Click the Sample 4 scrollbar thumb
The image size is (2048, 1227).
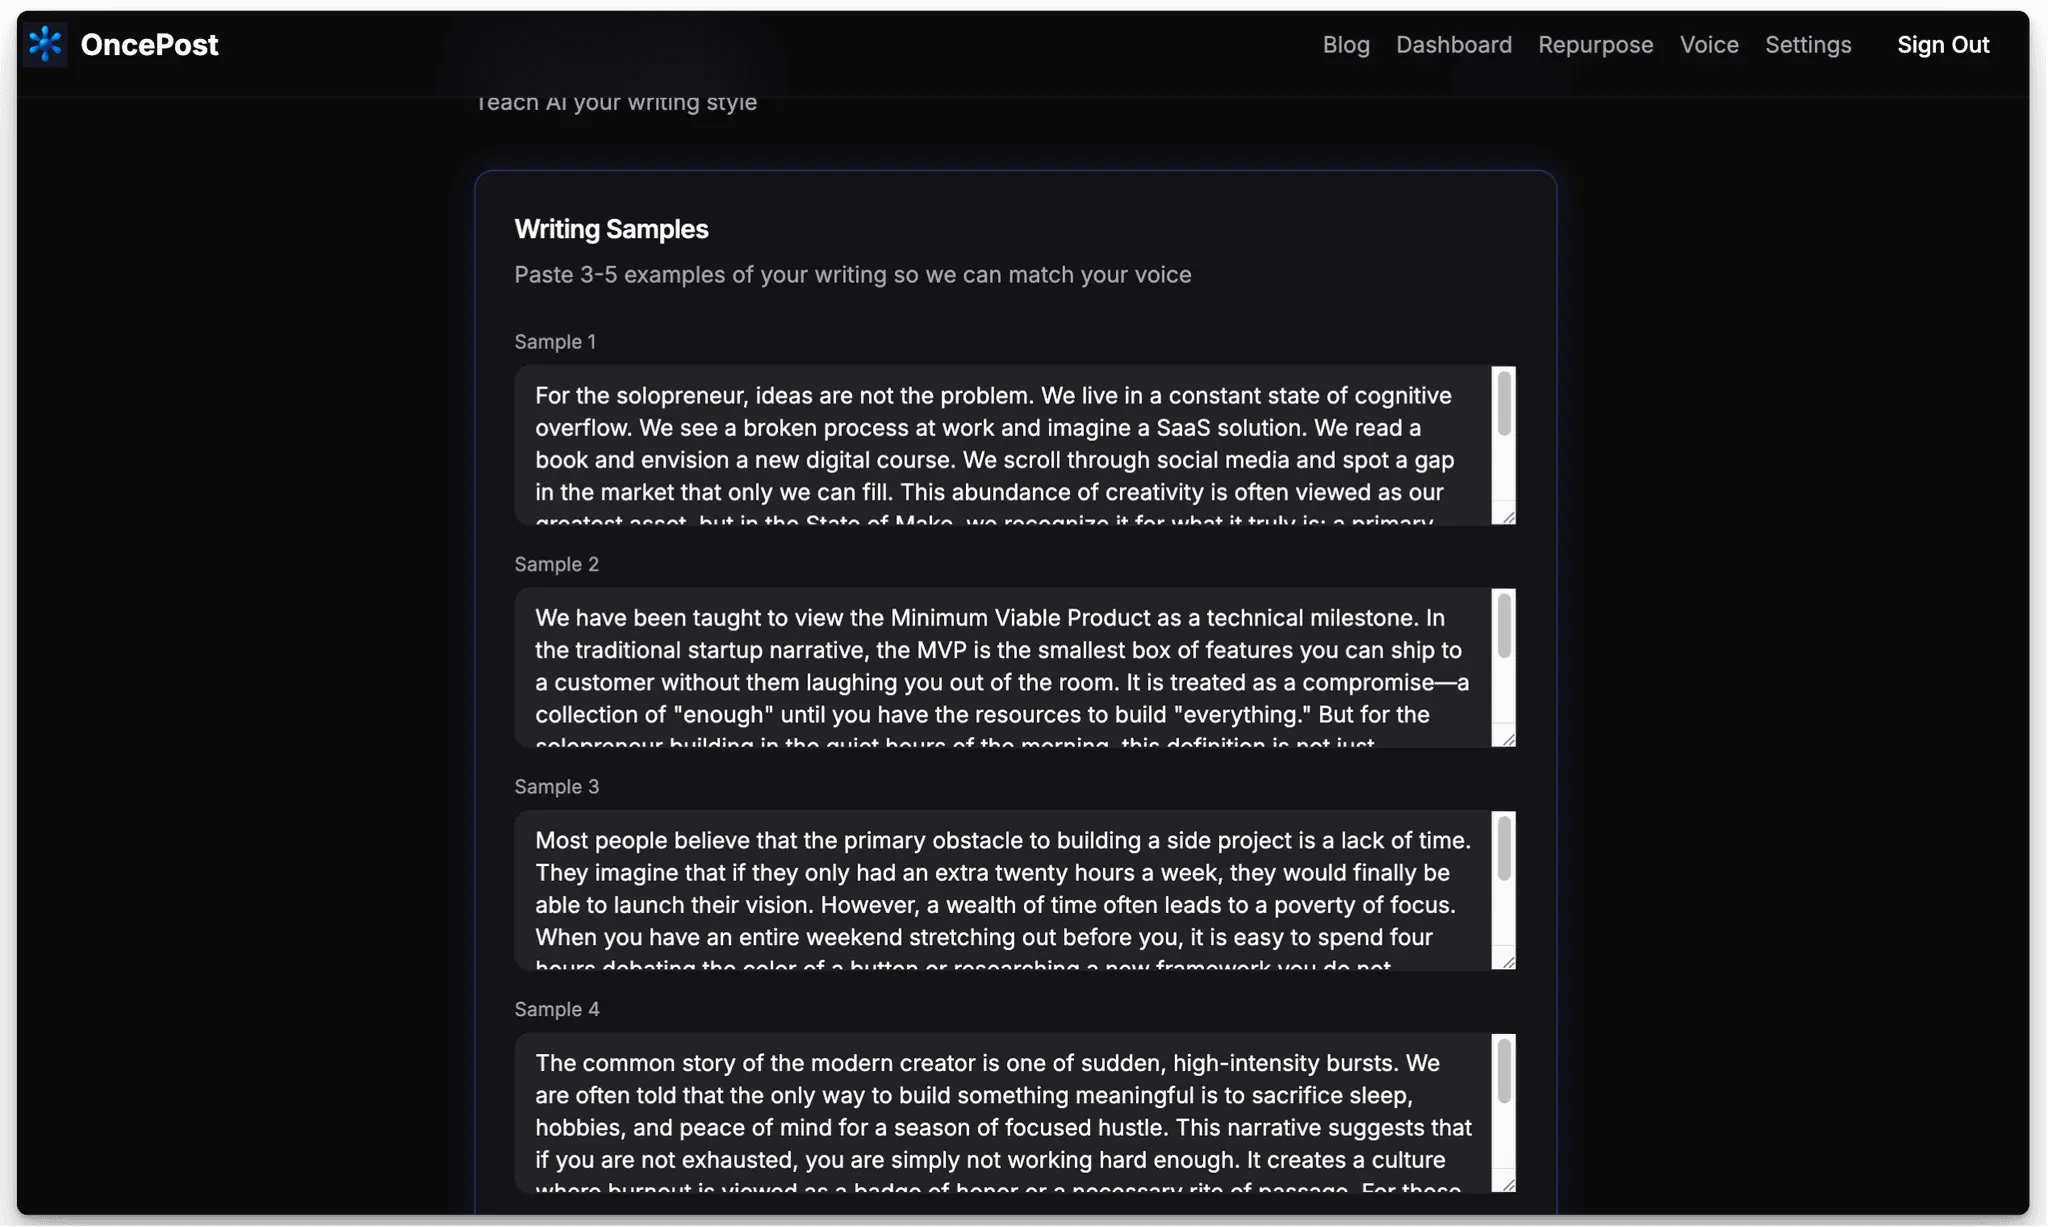(1504, 1071)
